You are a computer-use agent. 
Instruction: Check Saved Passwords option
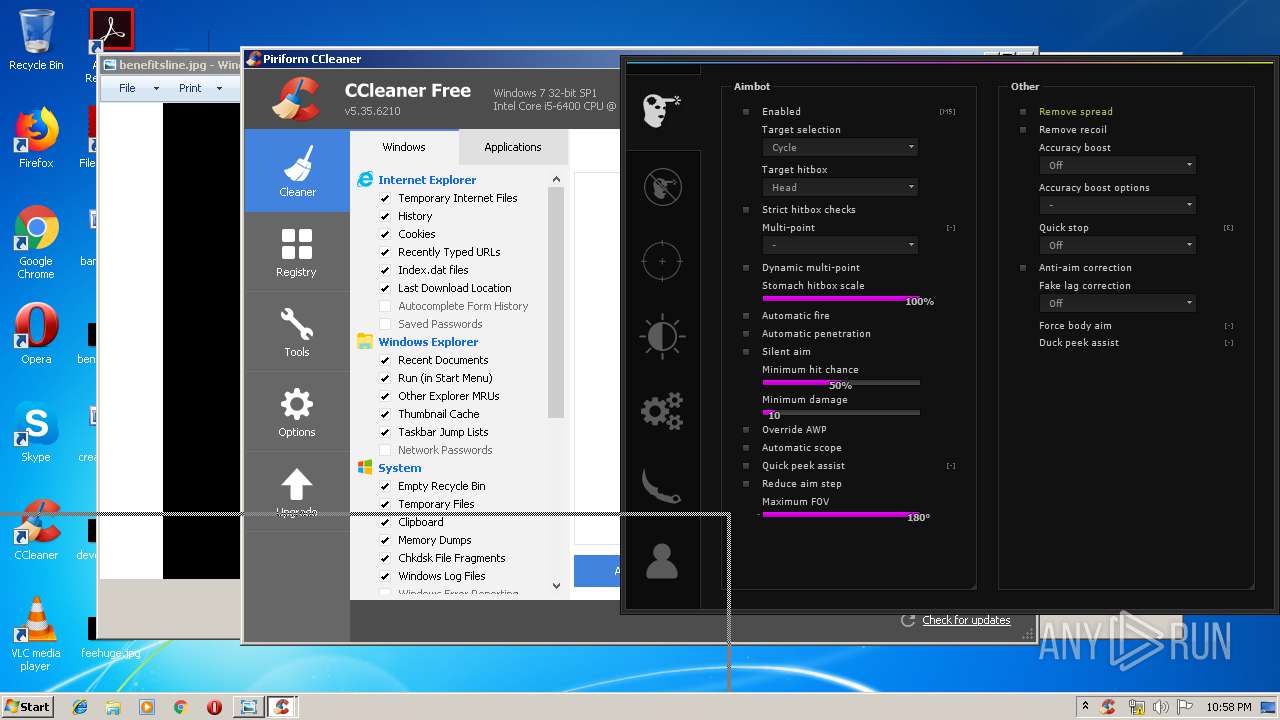click(385, 324)
